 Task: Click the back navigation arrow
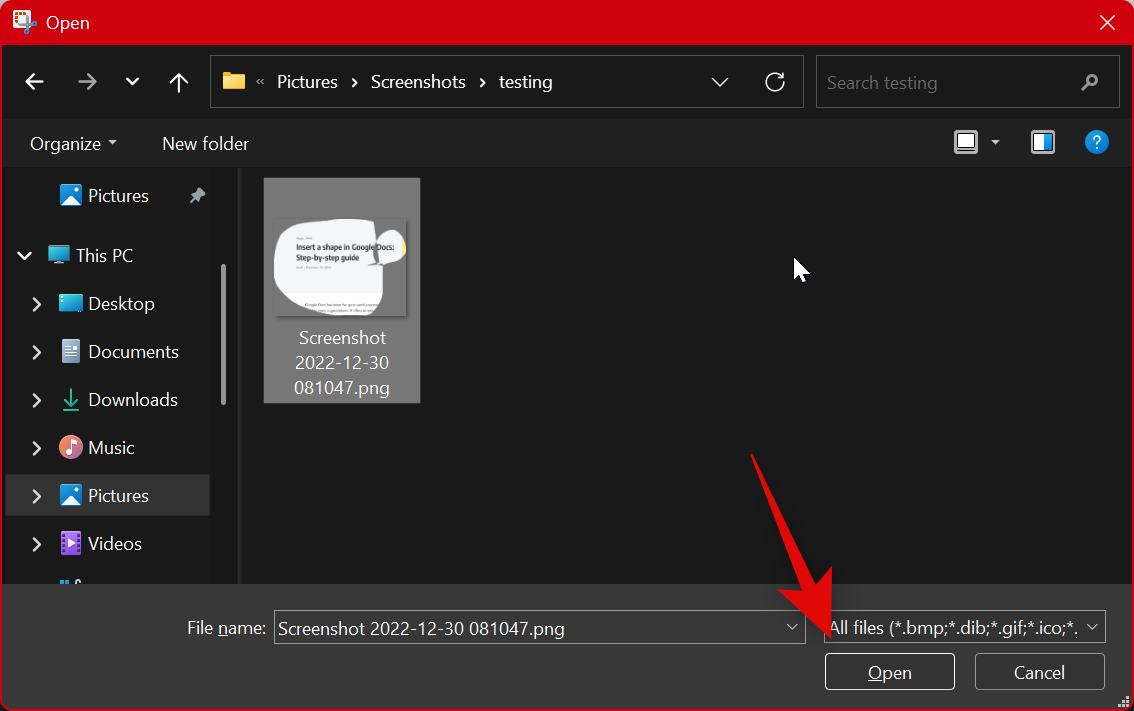pos(34,81)
